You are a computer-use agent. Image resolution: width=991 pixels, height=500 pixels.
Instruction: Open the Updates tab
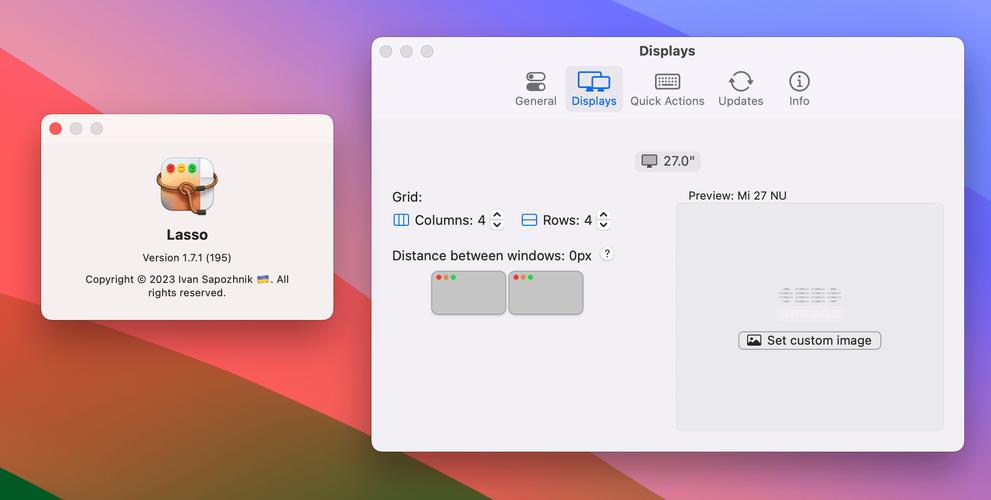click(740, 89)
